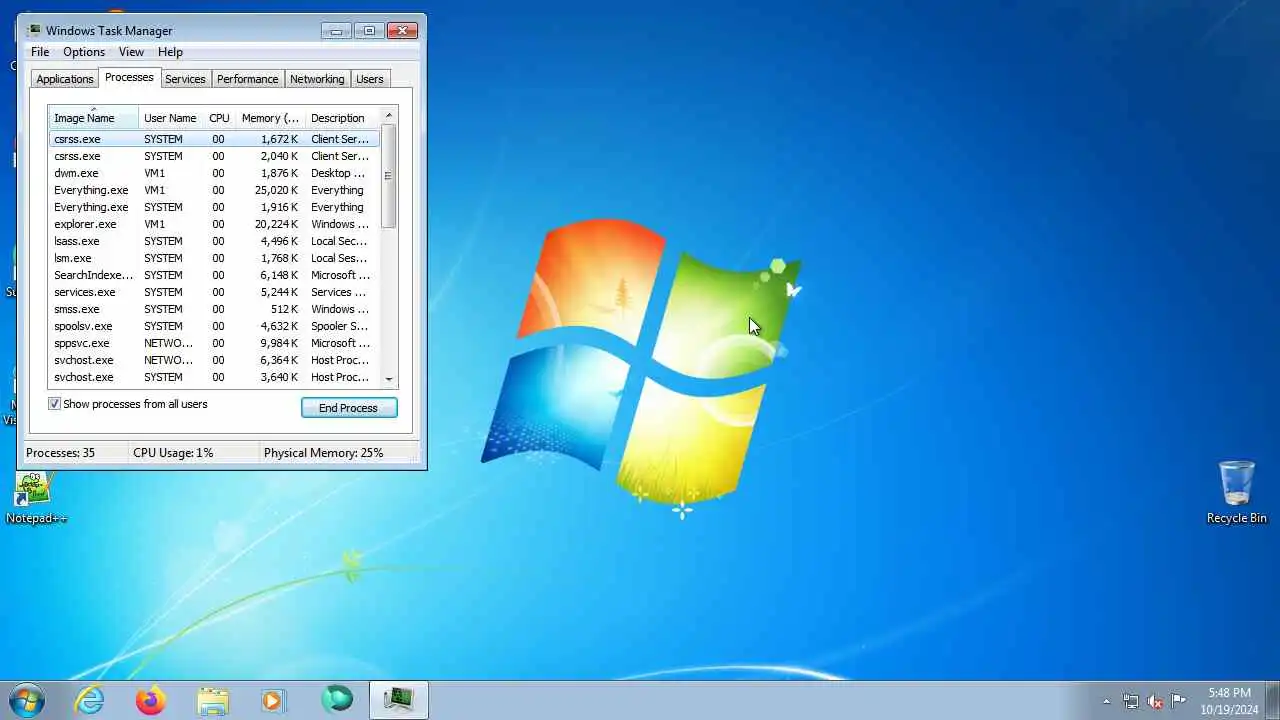1280x720 pixels.
Task: Select Everything.exe run by SYSTEM
Action: [x=214, y=207]
